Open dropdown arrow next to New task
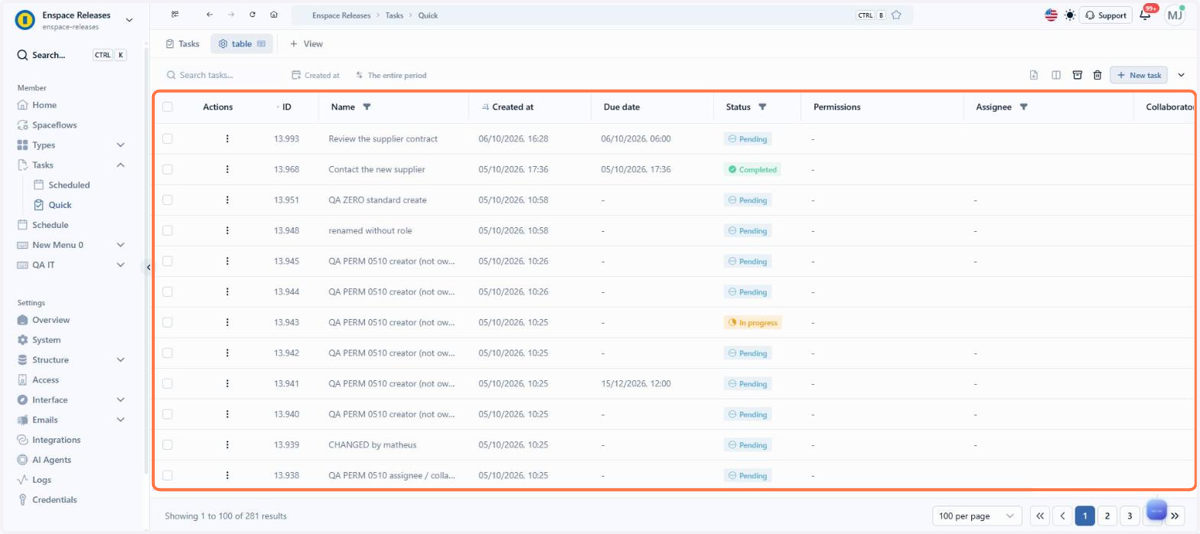The image size is (1200, 534). (1181, 75)
